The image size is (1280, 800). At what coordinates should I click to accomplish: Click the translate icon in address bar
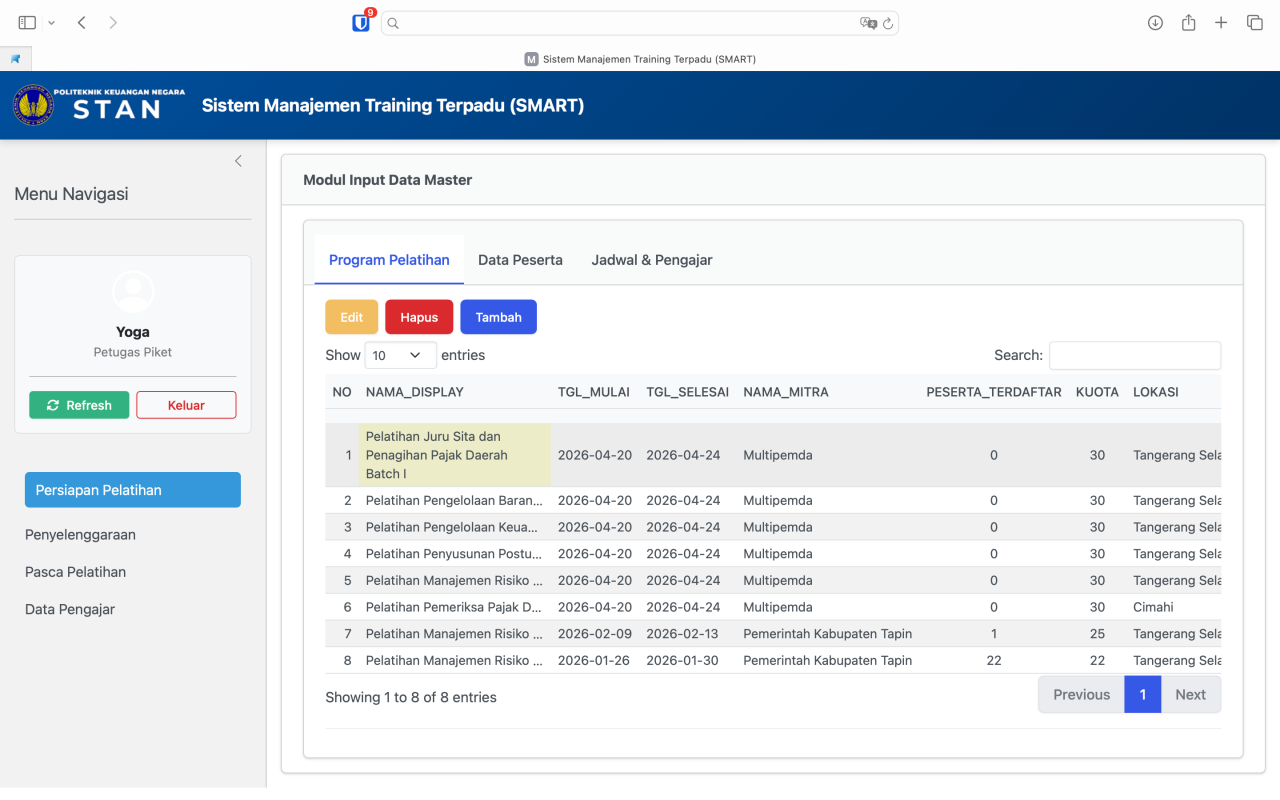867,23
